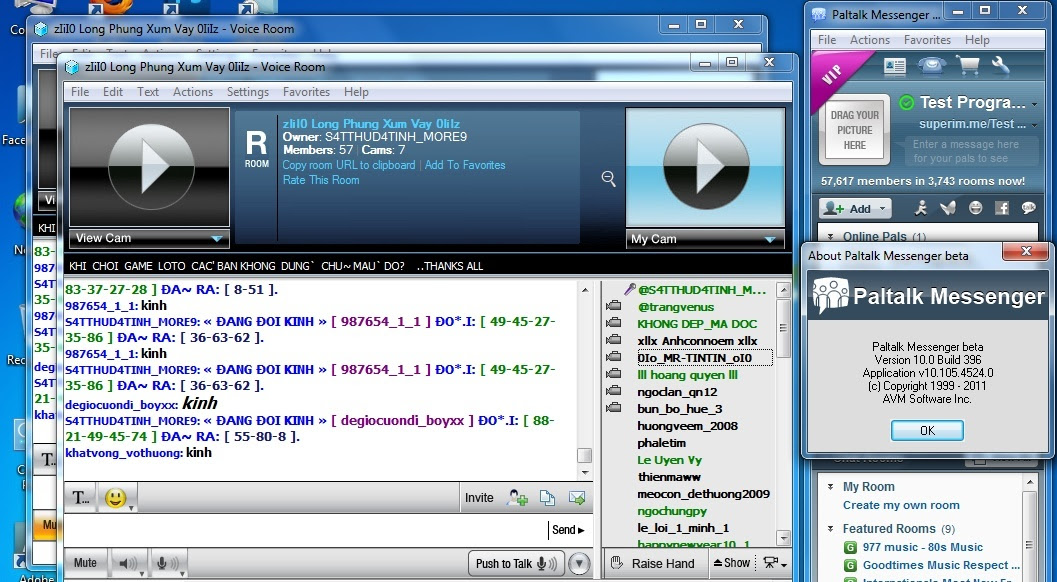Select user DIo_MR-TINTIN_oI0 in member list

tap(695, 357)
